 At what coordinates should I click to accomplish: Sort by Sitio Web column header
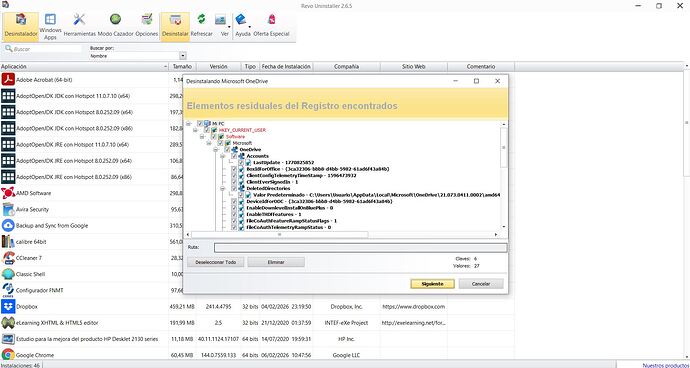pos(414,66)
